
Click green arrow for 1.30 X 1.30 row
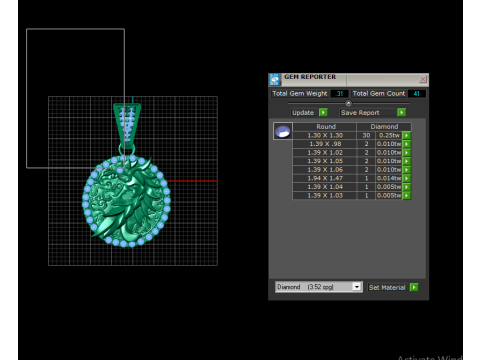[406, 135]
